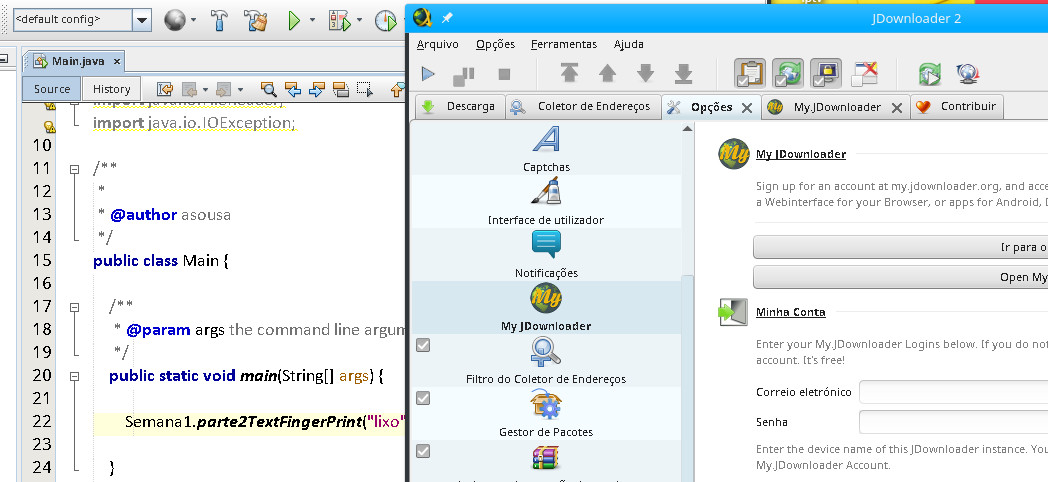
Task: Open Forward history dropdown in editor toolbar
Action: (x=241, y=89)
